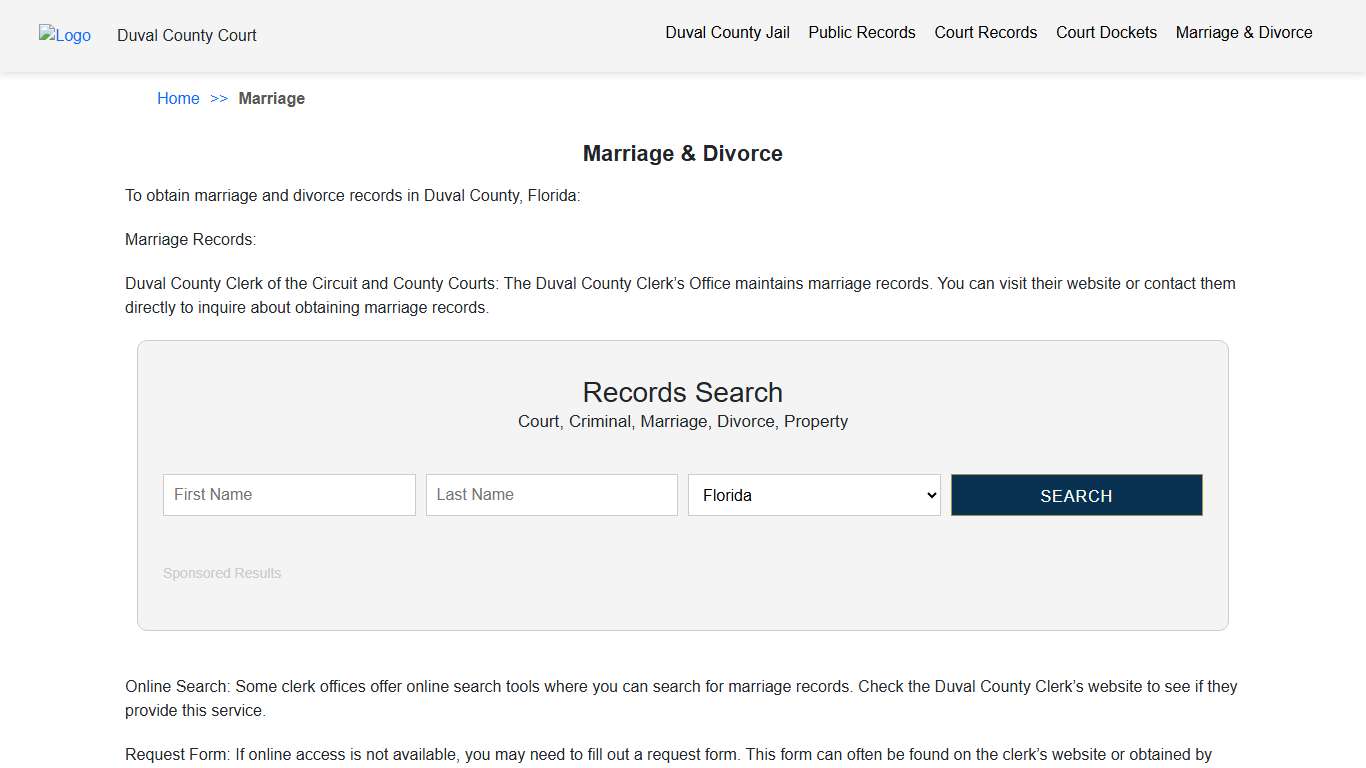
Task: Focus the Last Name input box
Action: tap(551, 494)
